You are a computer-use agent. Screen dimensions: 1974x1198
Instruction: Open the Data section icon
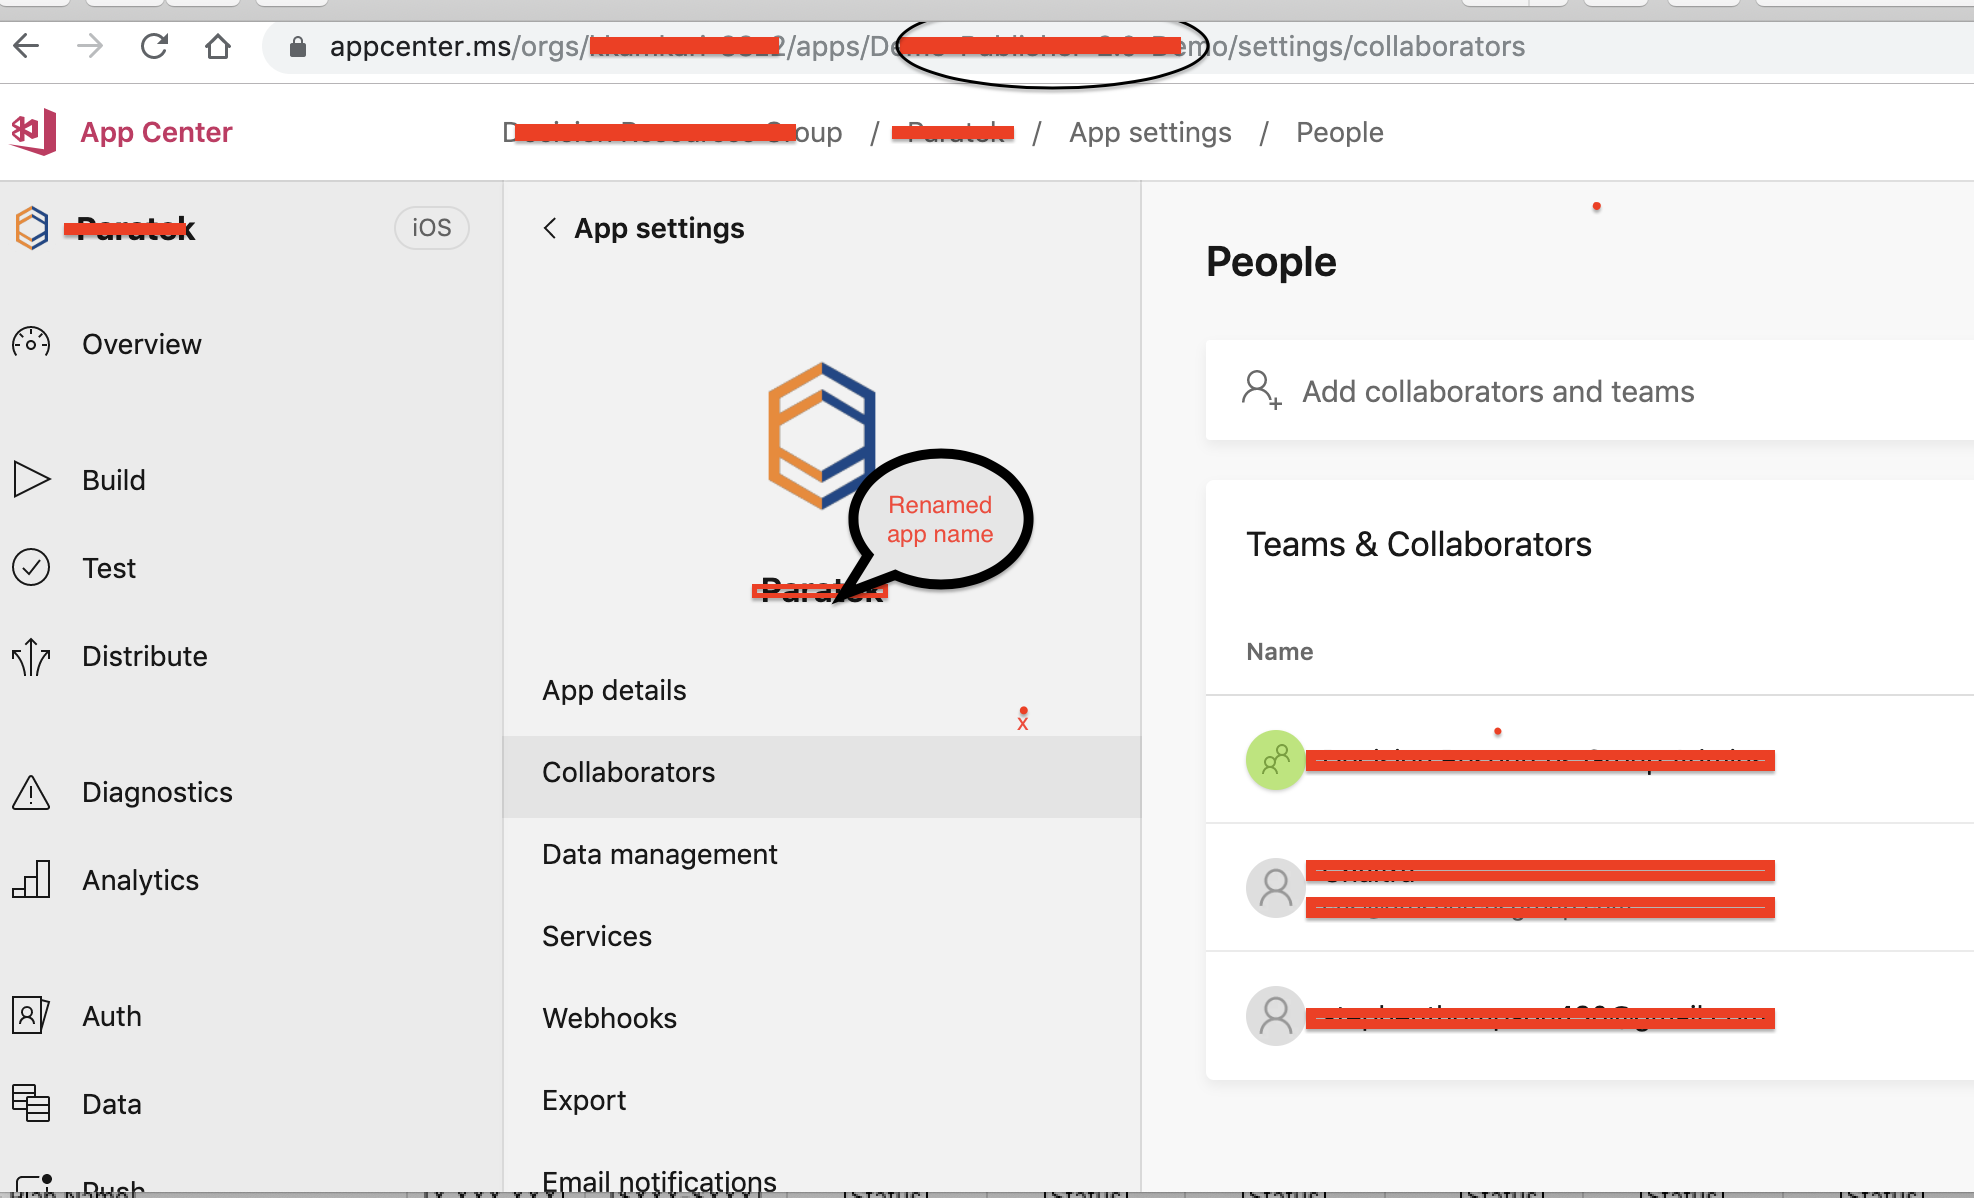coord(31,1103)
